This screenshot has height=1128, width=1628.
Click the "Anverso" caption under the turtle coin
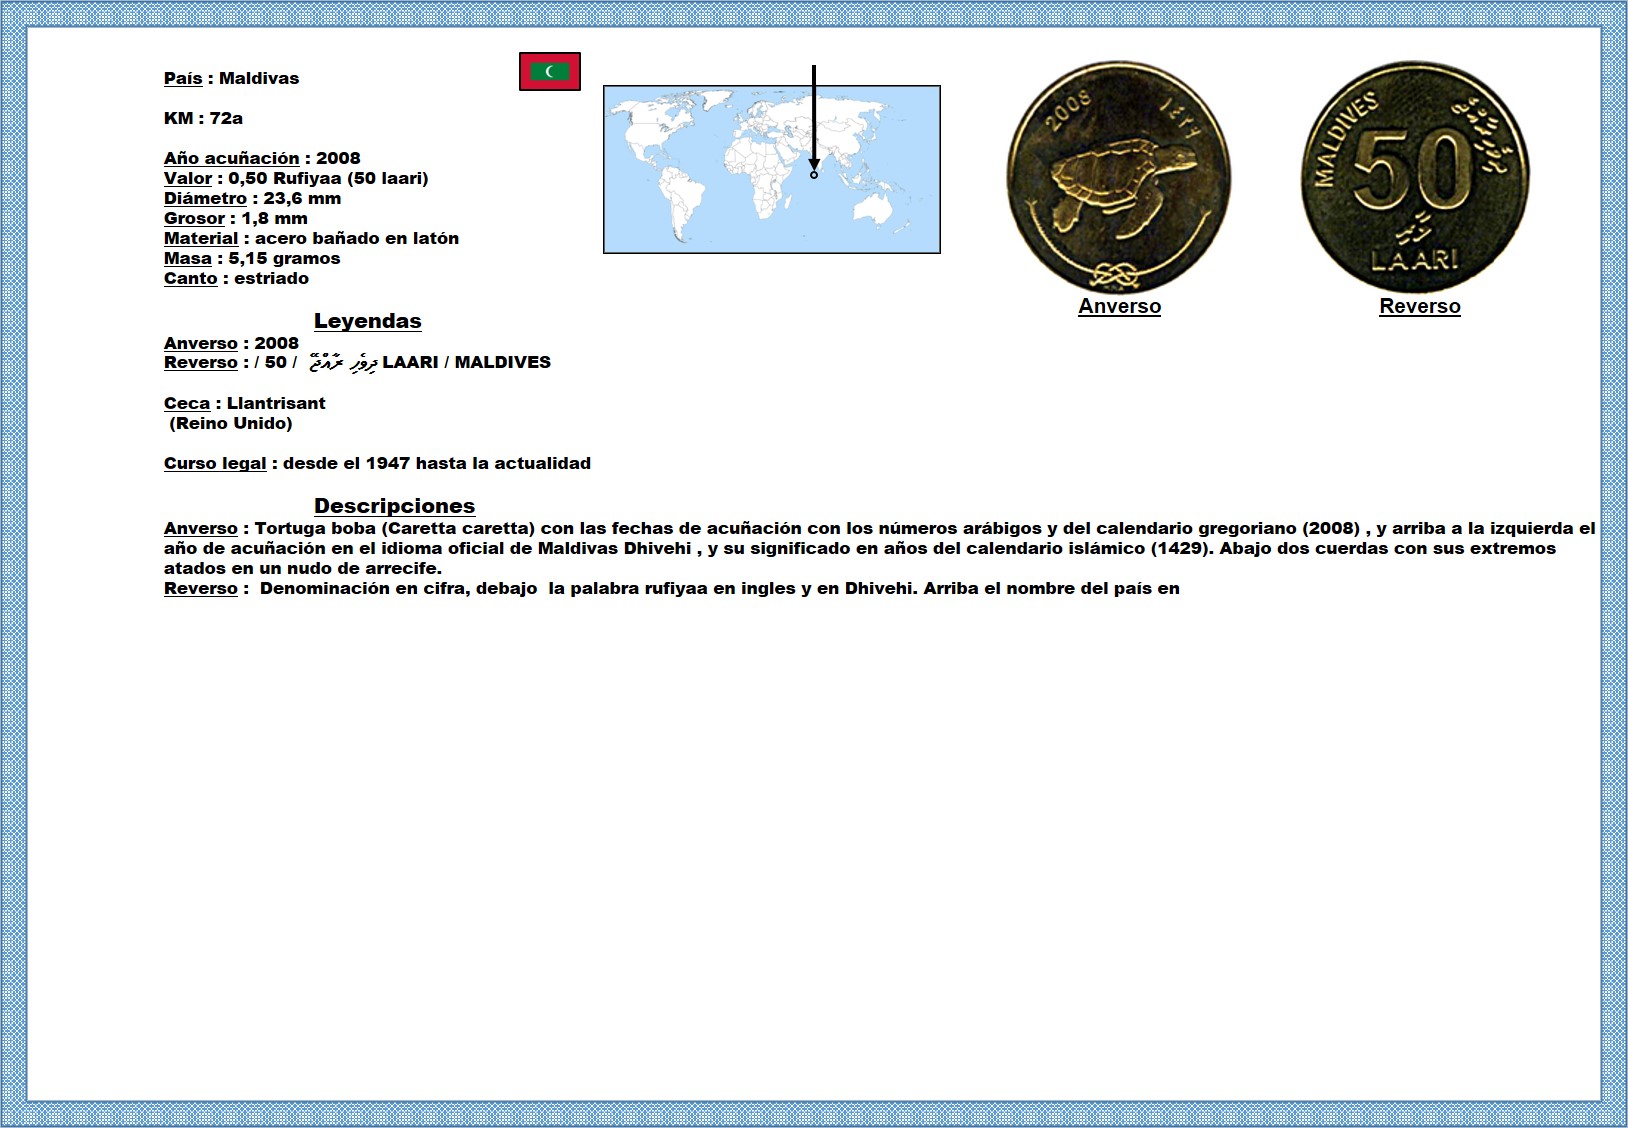[1119, 307]
